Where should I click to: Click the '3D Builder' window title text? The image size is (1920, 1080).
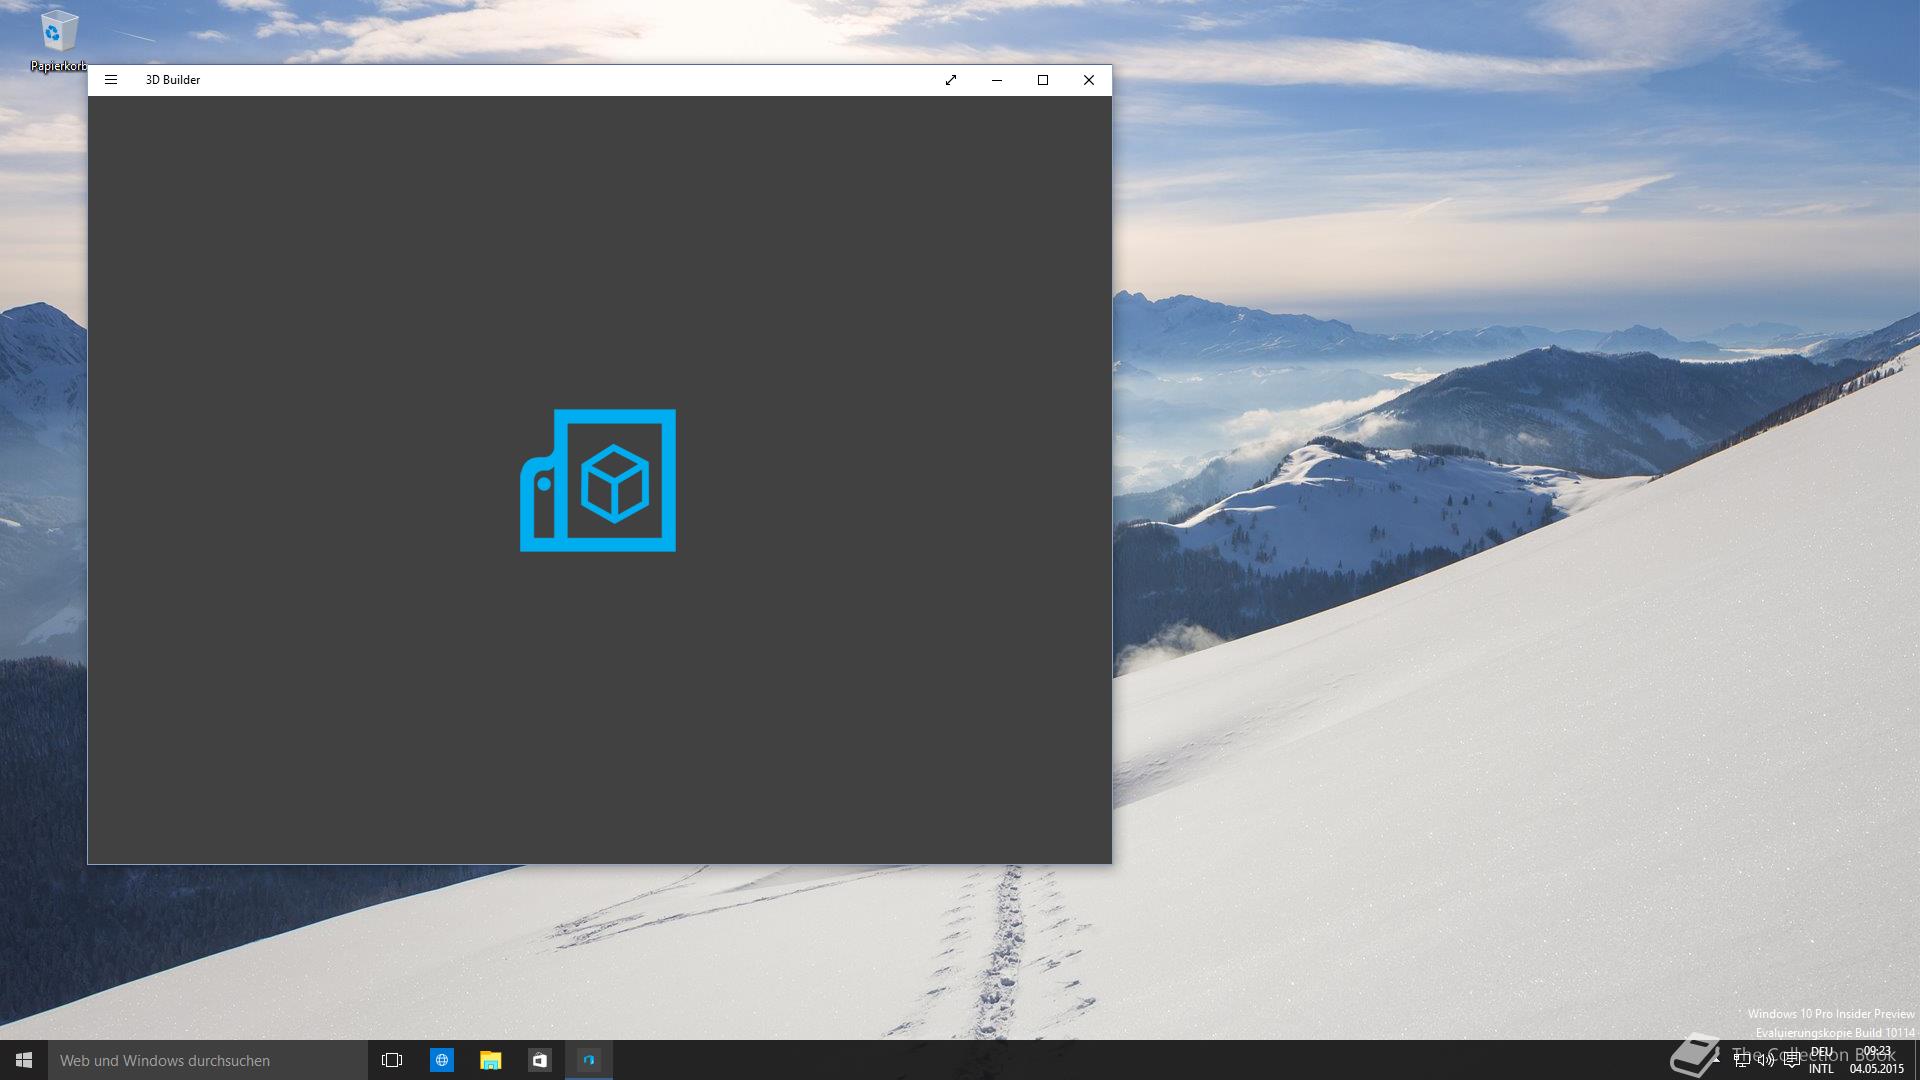(x=173, y=80)
